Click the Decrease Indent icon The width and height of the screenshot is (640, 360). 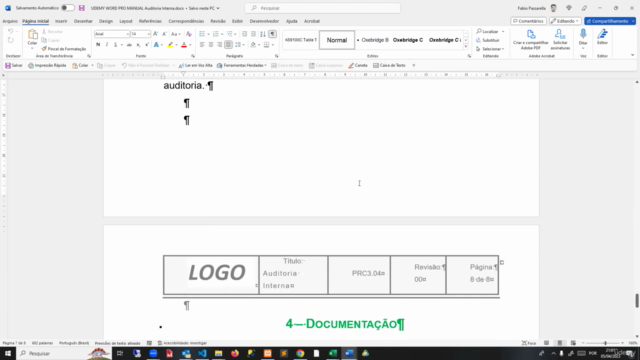point(244,34)
